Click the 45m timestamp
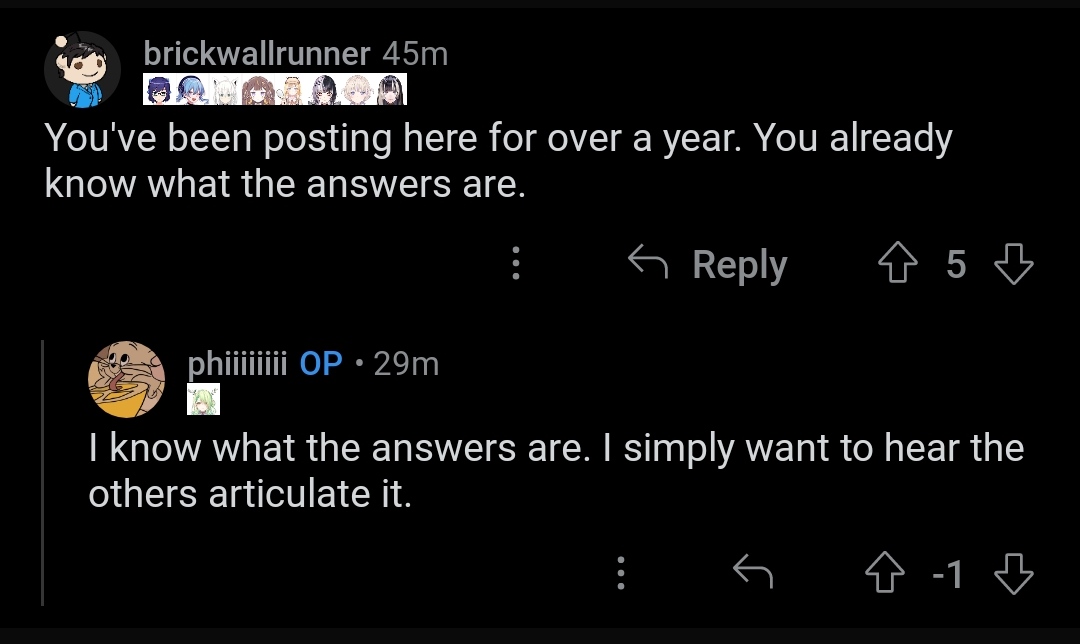This screenshot has width=1080, height=644. 415,54
